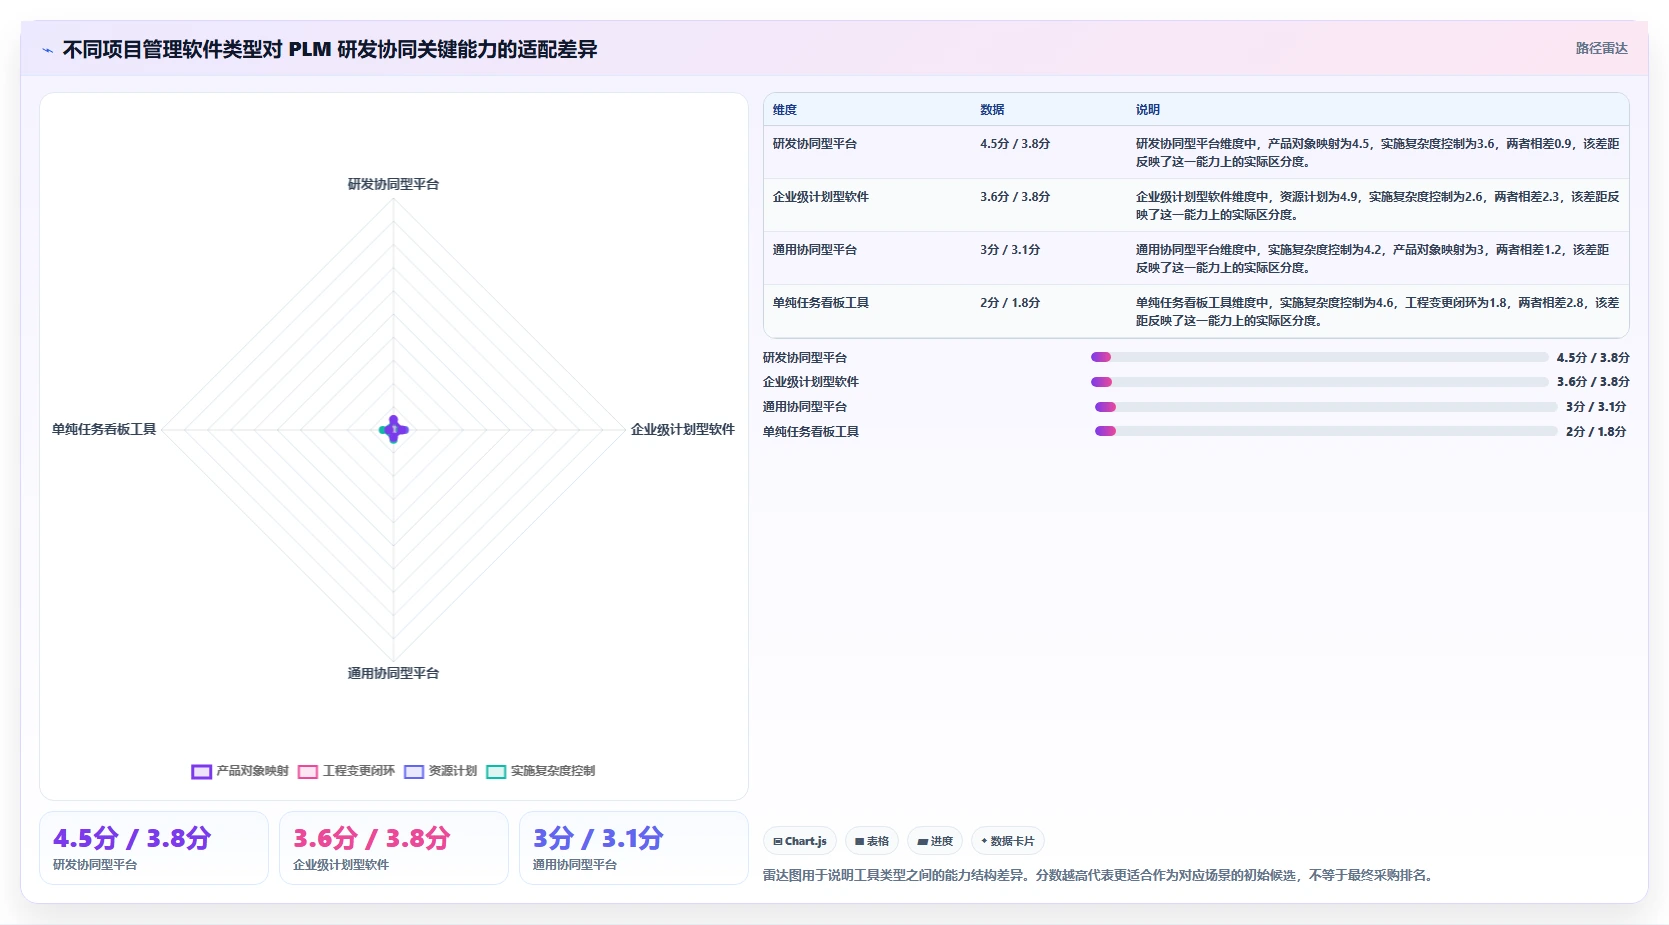The height and width of the screenshot is (925, 1669).
Task: Click the 数据卡片 tag
Action: point(1008,841)
